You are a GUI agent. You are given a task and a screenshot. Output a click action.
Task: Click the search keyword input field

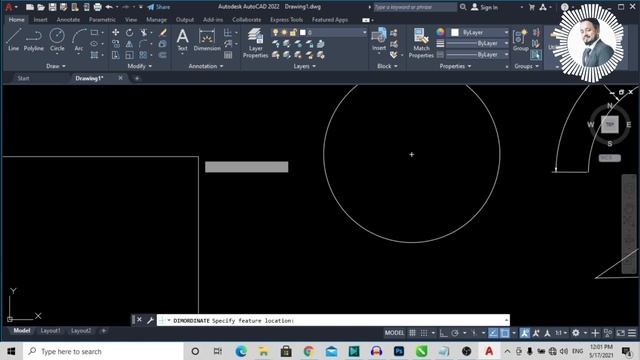(415, 7)
